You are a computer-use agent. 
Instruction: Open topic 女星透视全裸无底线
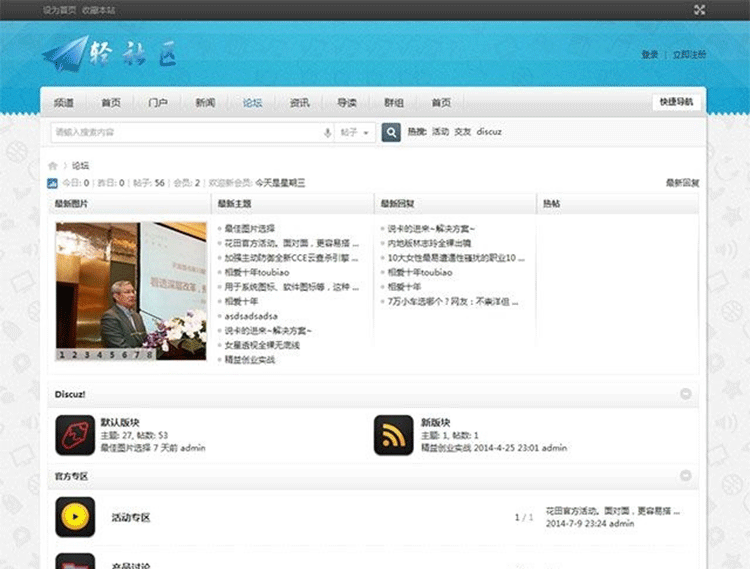262,345
